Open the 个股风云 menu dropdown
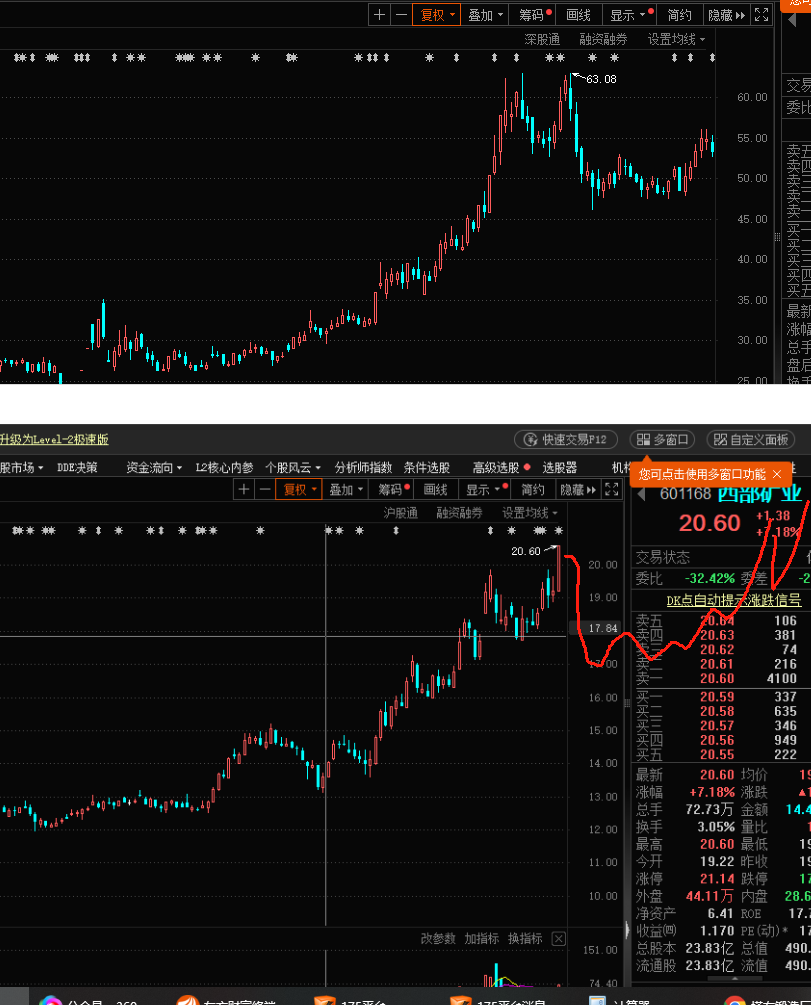 coord(292,467)
